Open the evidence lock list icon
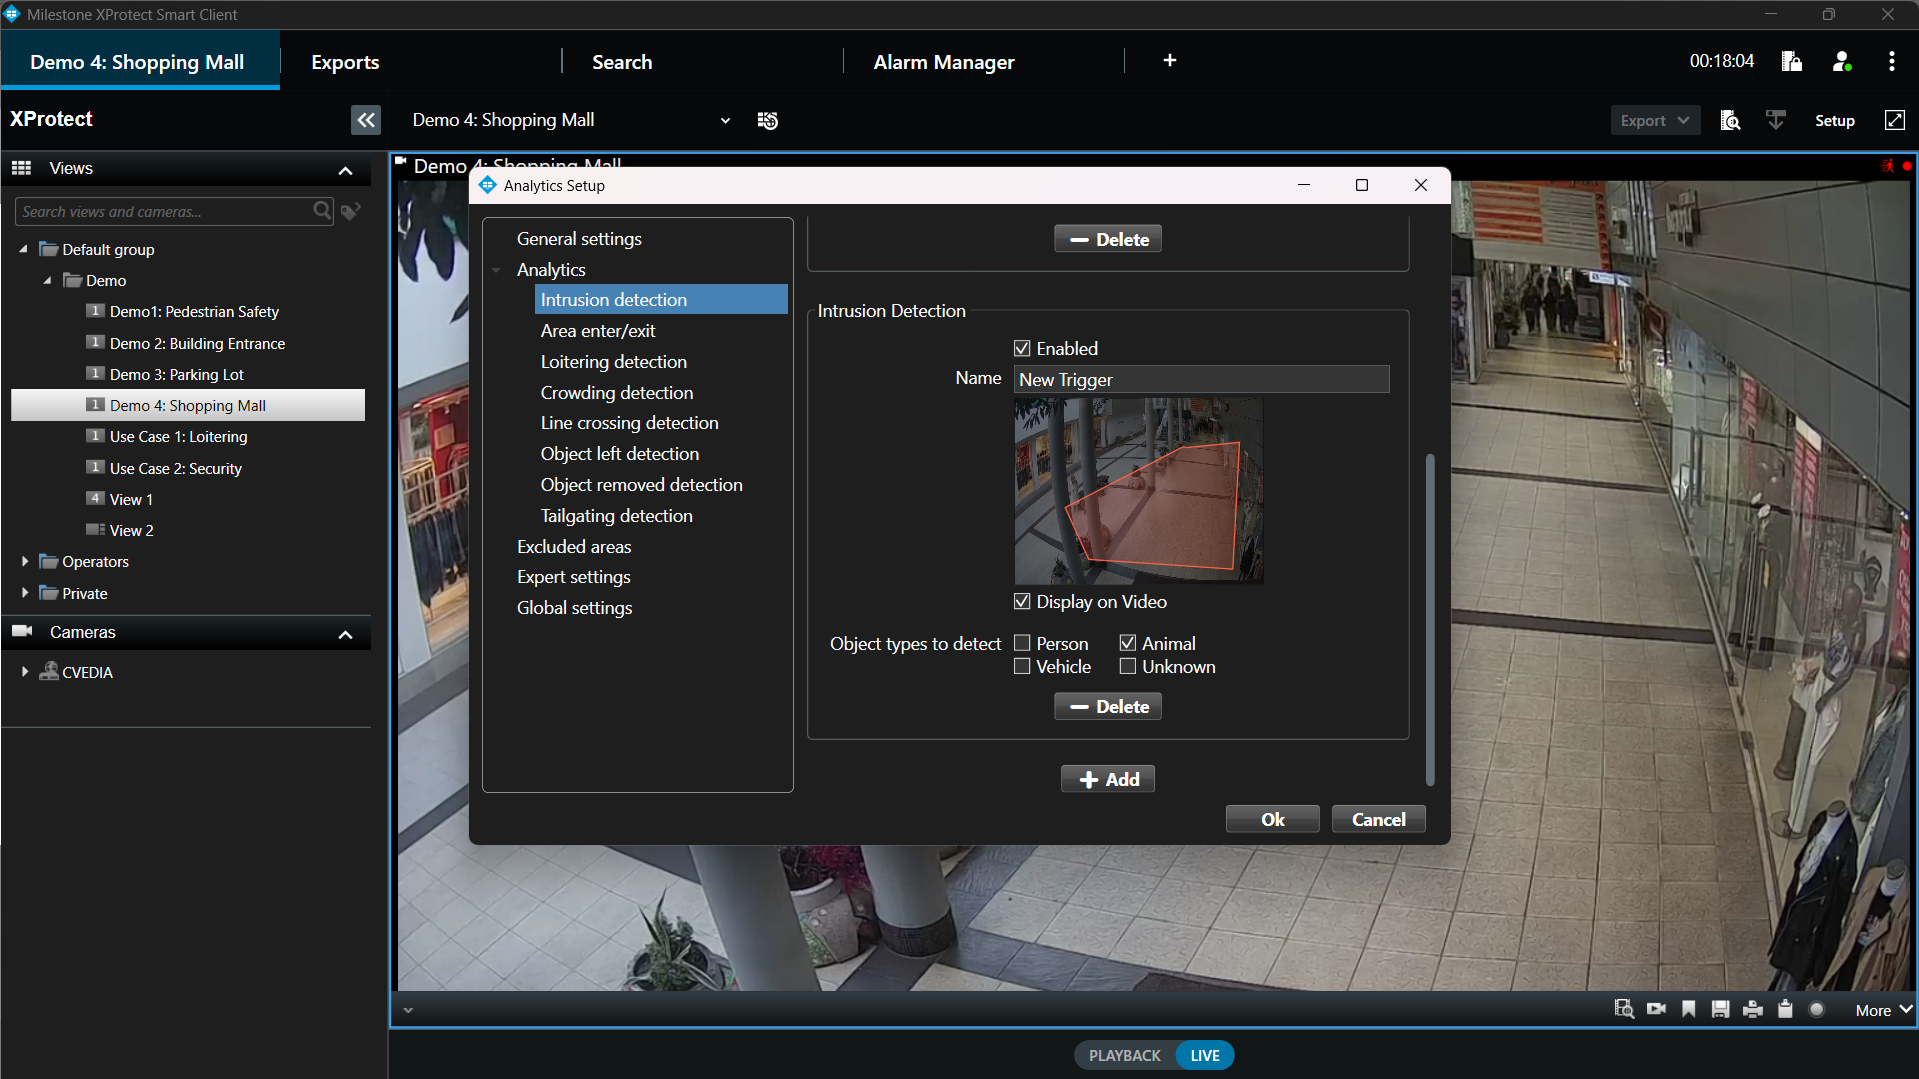 click(1791, 61)
